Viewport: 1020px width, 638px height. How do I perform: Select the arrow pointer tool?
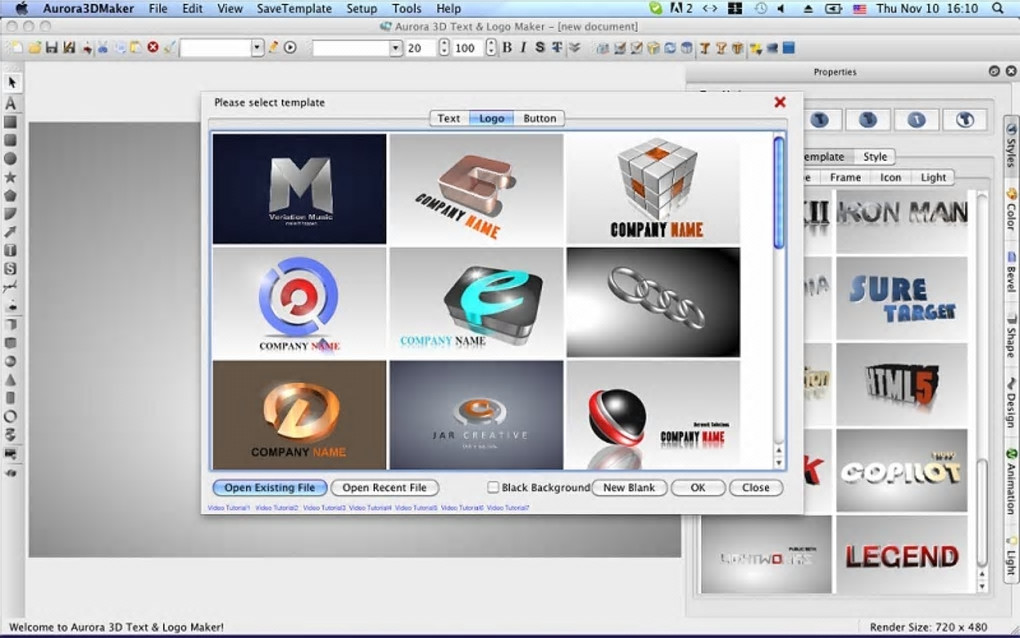click(x=11, y=83)
